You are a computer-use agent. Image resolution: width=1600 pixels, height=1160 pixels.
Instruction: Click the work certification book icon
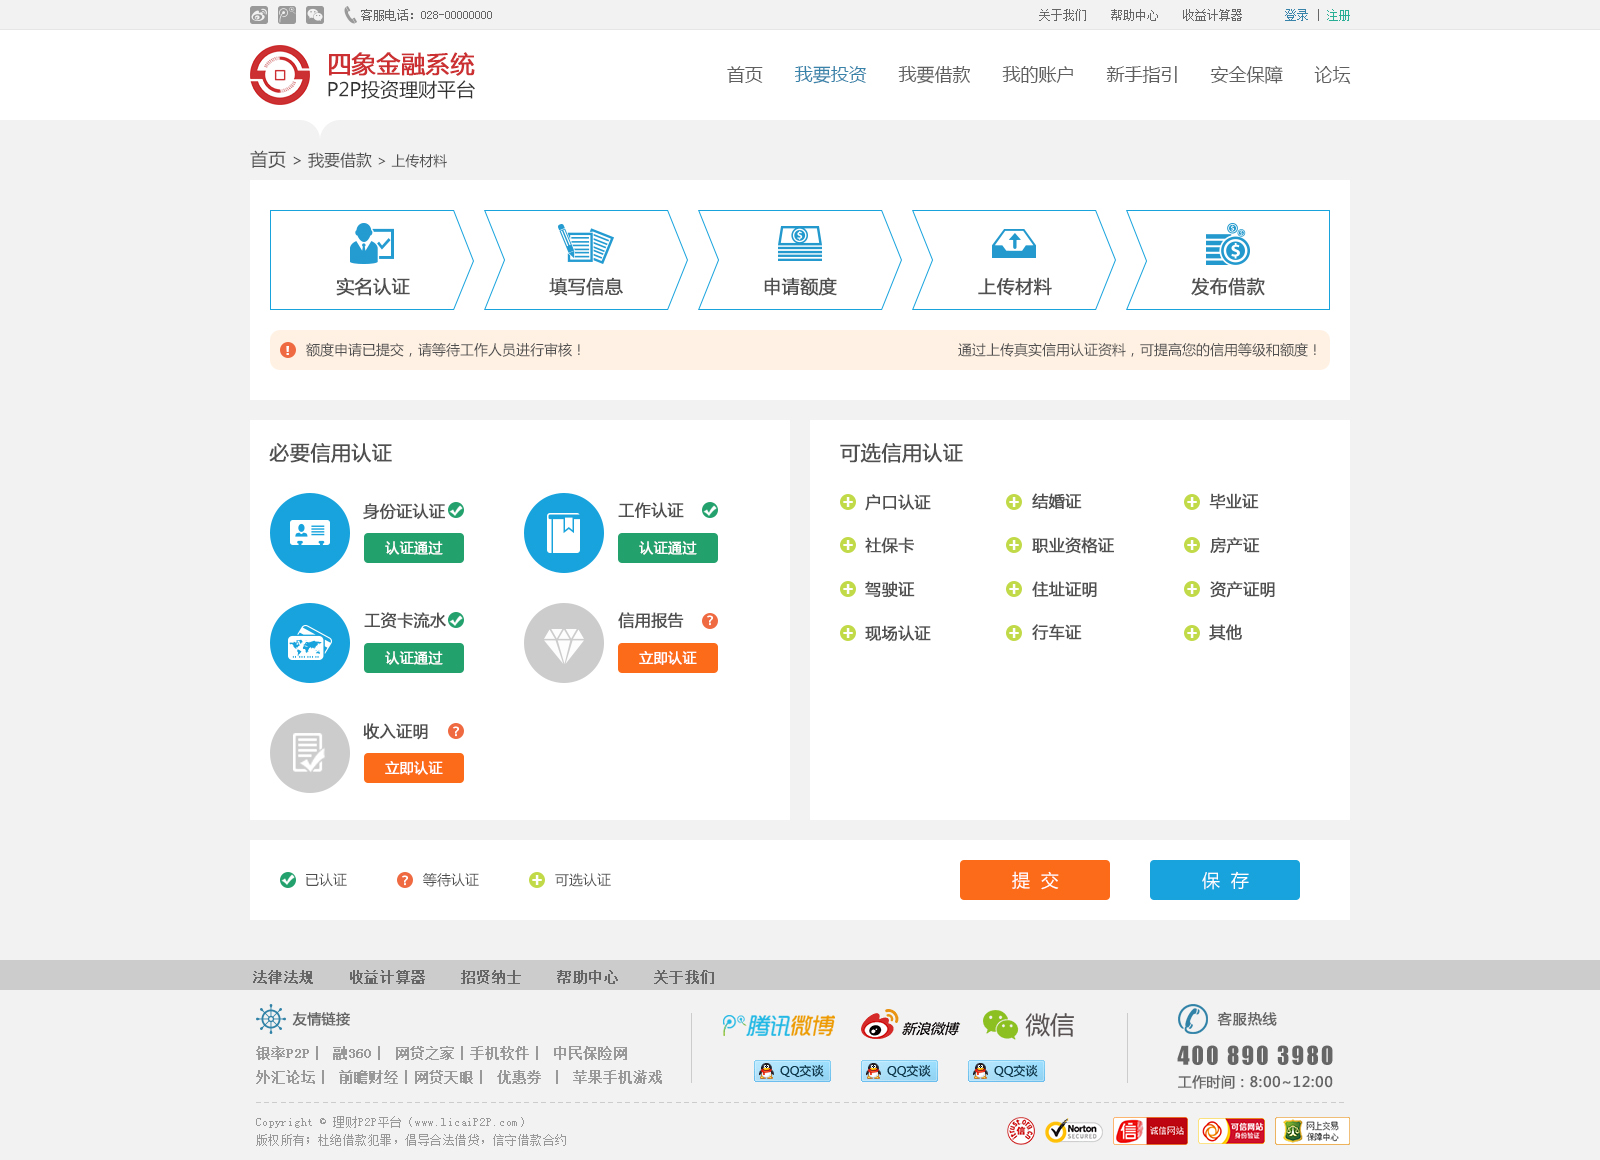[564, 533]
